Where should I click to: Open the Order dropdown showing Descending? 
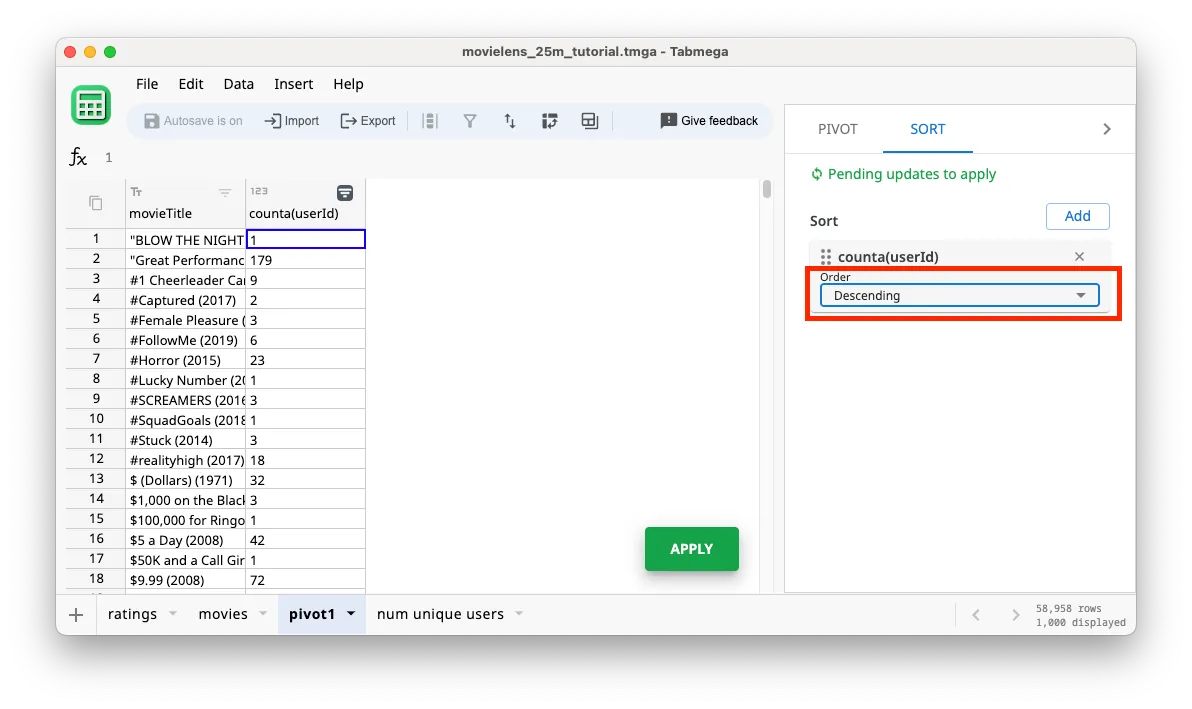tap(959, 295)
